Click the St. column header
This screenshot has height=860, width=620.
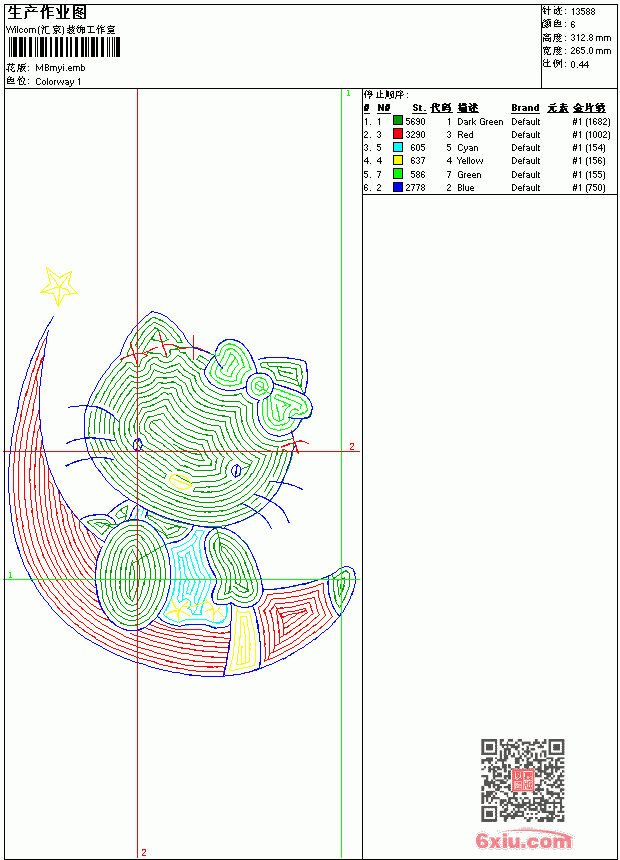419,108
